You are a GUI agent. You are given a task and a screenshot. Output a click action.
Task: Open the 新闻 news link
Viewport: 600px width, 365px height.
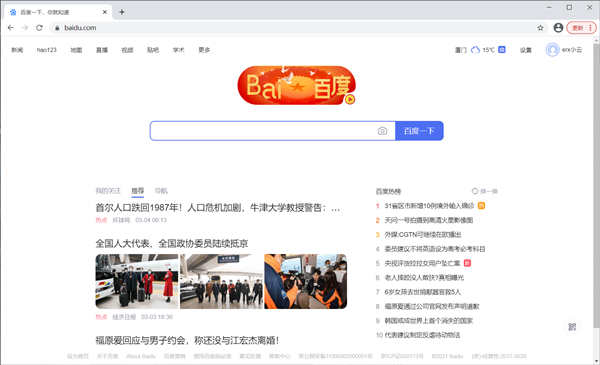pyautogui.click(x=17, y=50)
